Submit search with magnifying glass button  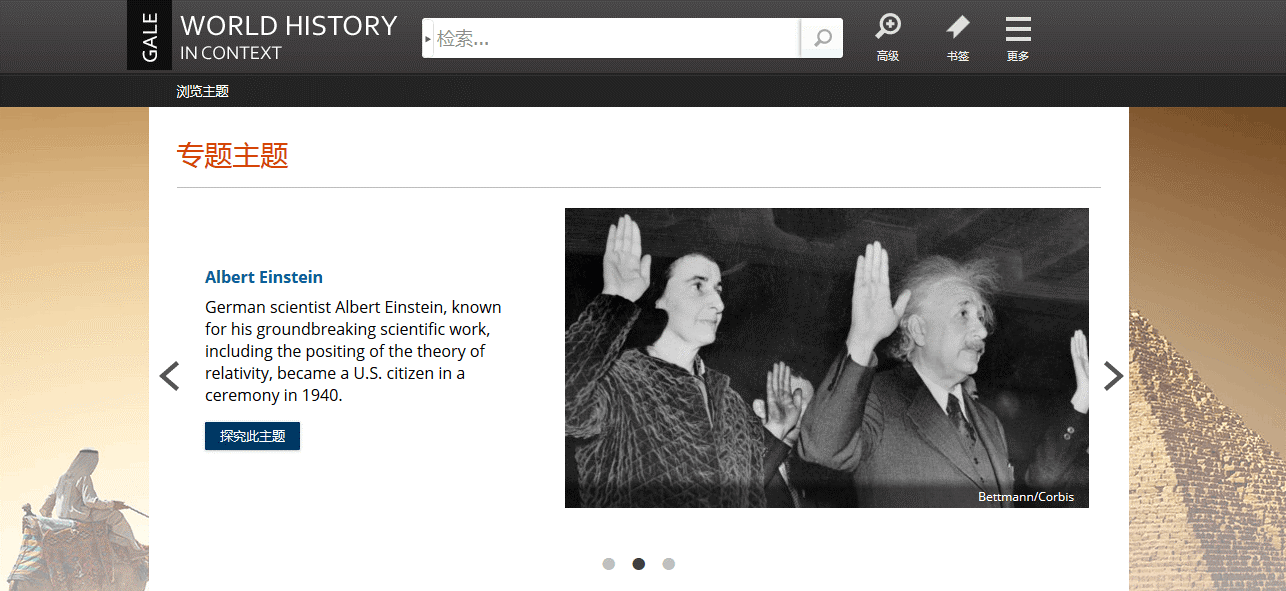[x=822, y=38]
